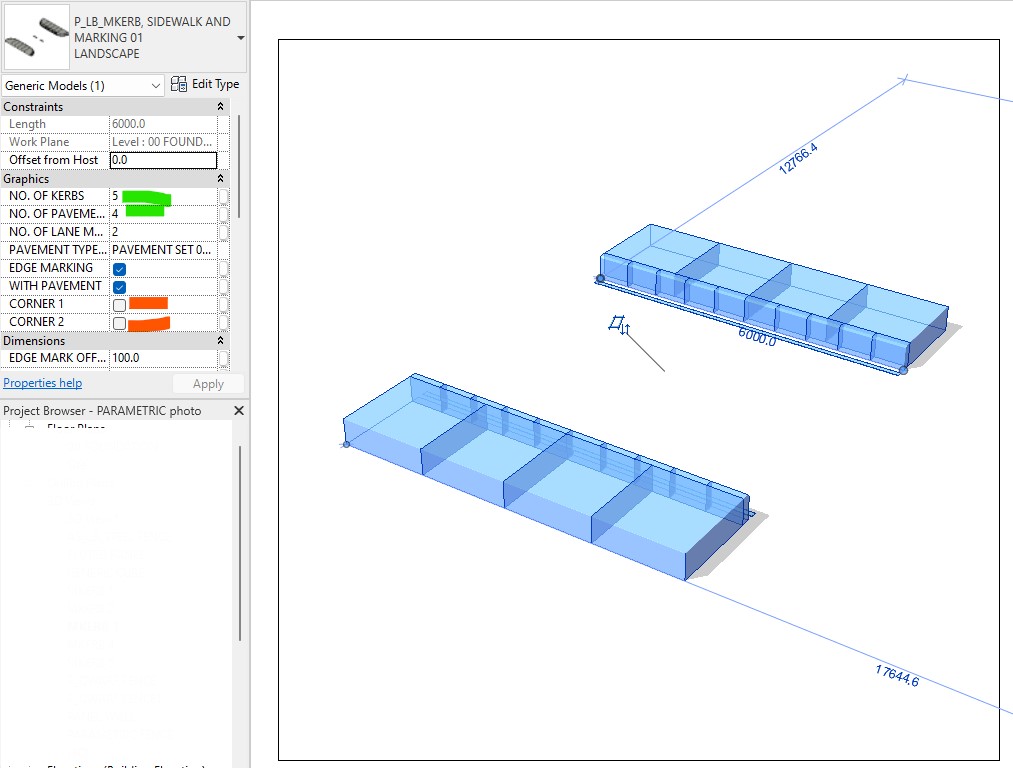Image resolution: width=1013 pixels, height=768 pixels.
Task: Collapse the Dimensions section
Action: point(220,340)
